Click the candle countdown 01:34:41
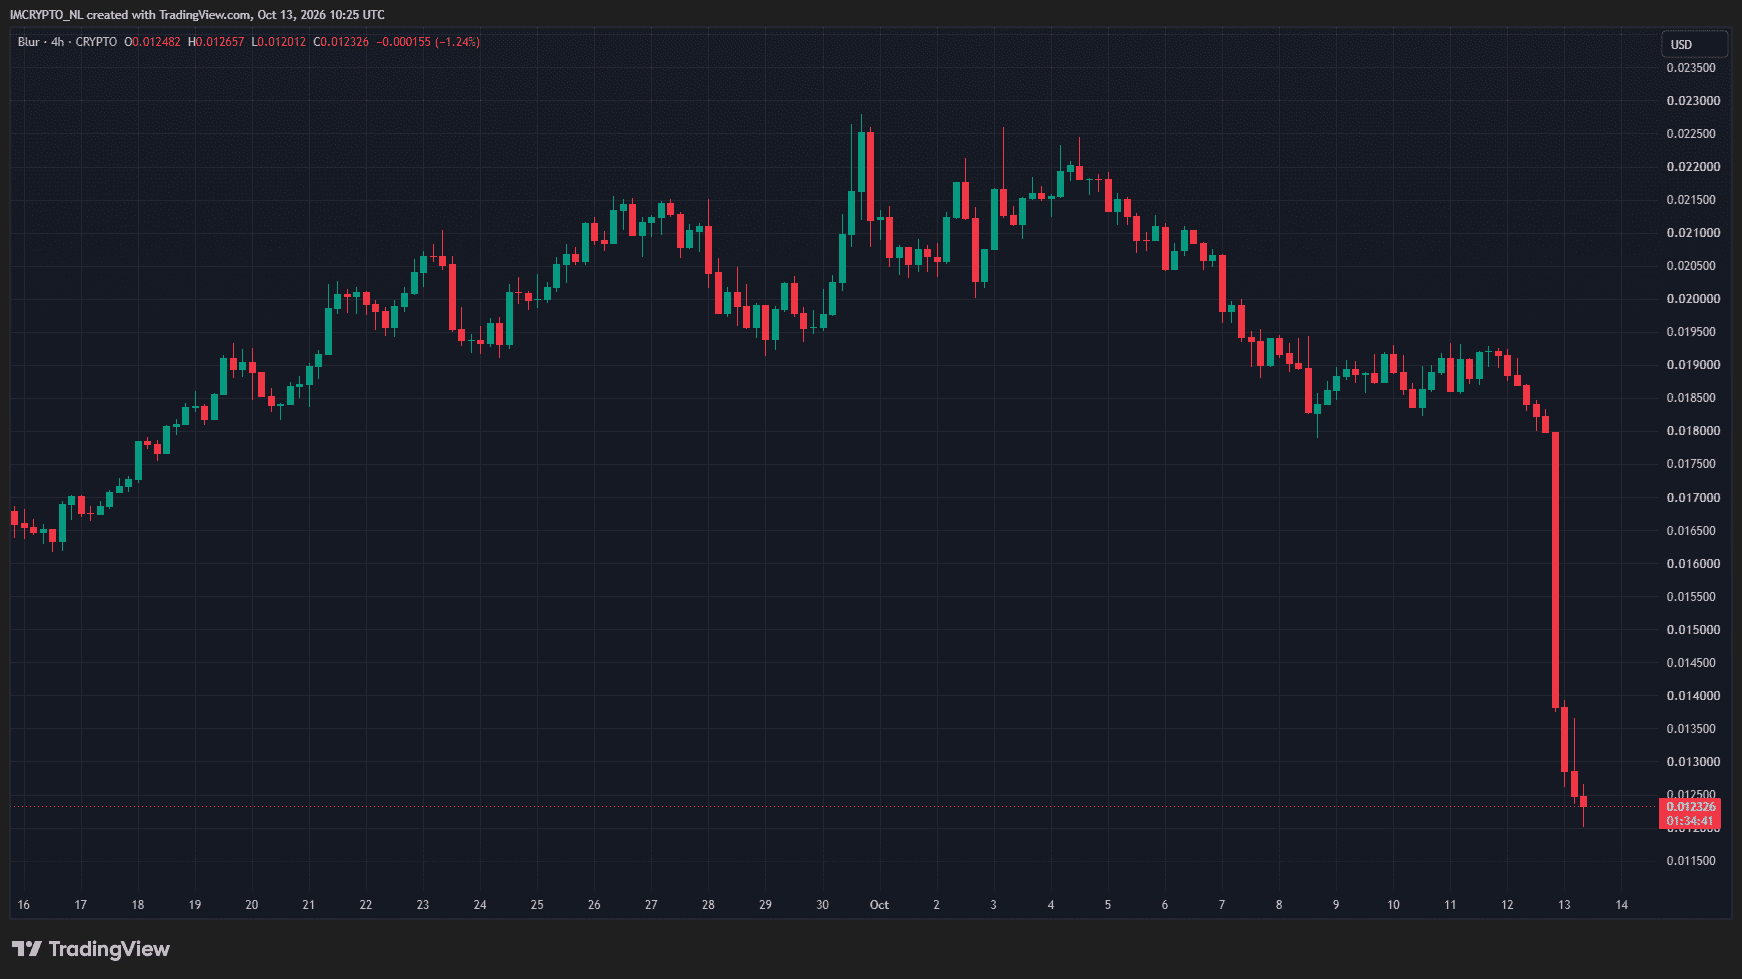 [1691, 821]
